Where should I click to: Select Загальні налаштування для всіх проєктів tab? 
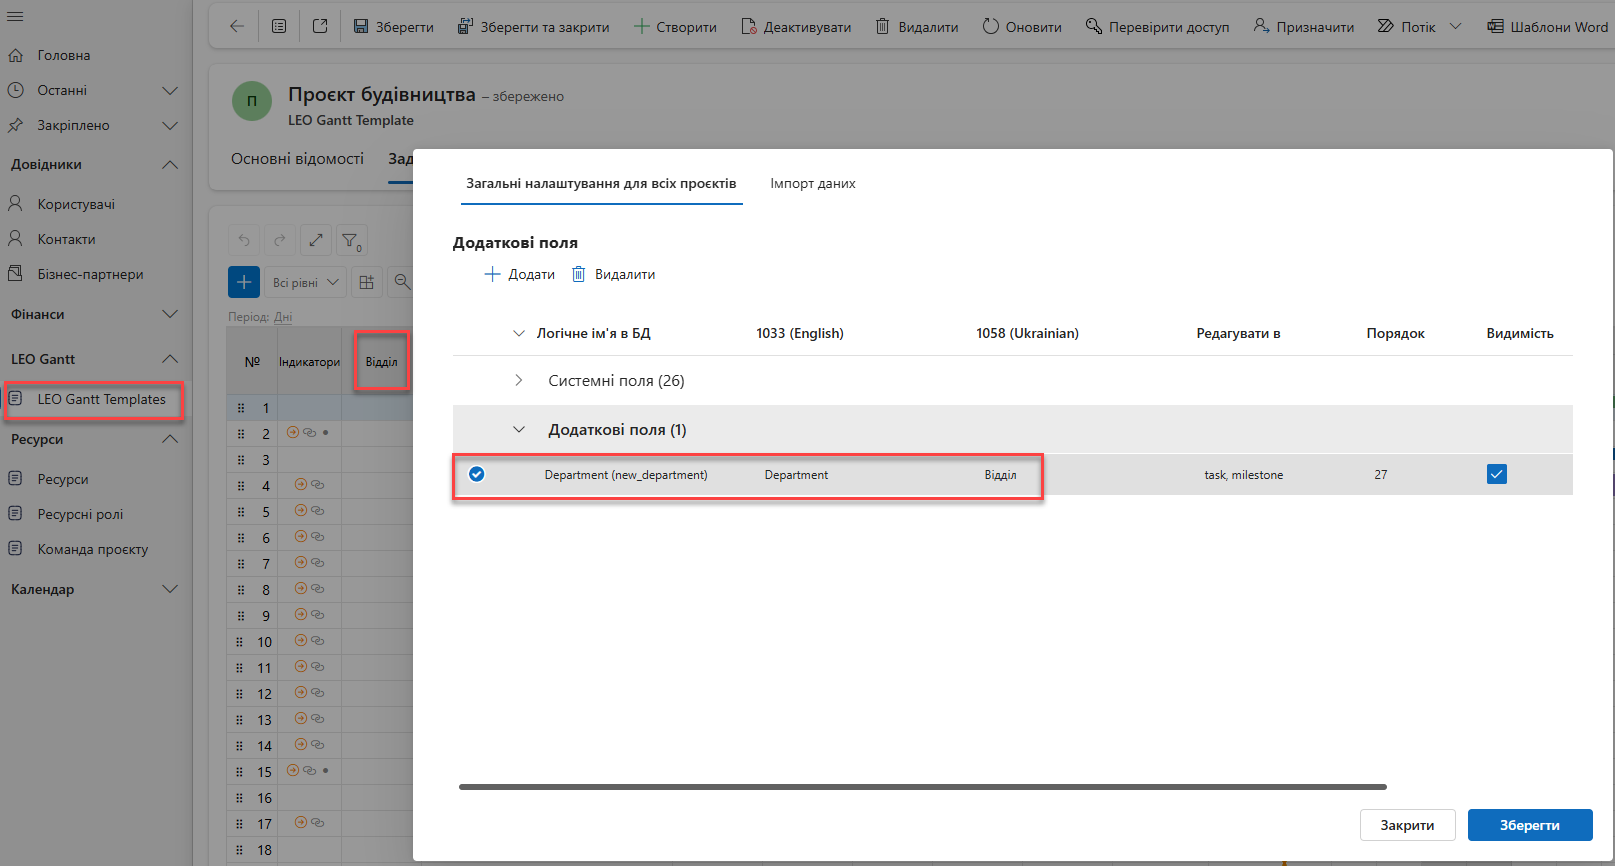pos(601,183)
